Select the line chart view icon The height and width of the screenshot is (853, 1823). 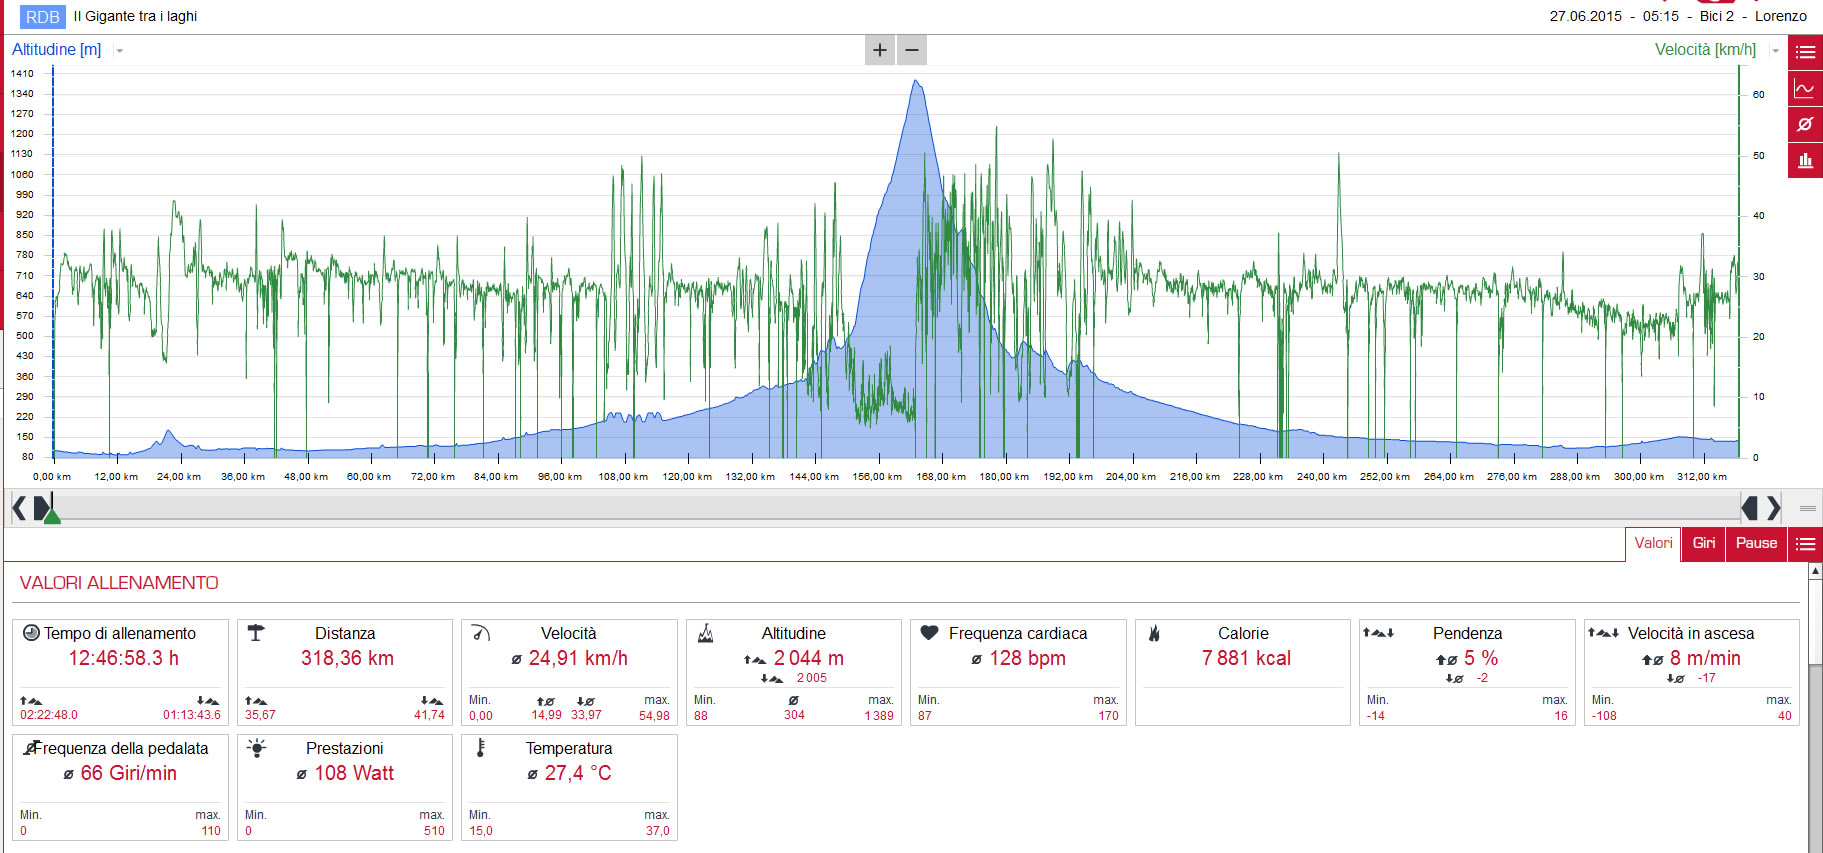coord(1805,89)
